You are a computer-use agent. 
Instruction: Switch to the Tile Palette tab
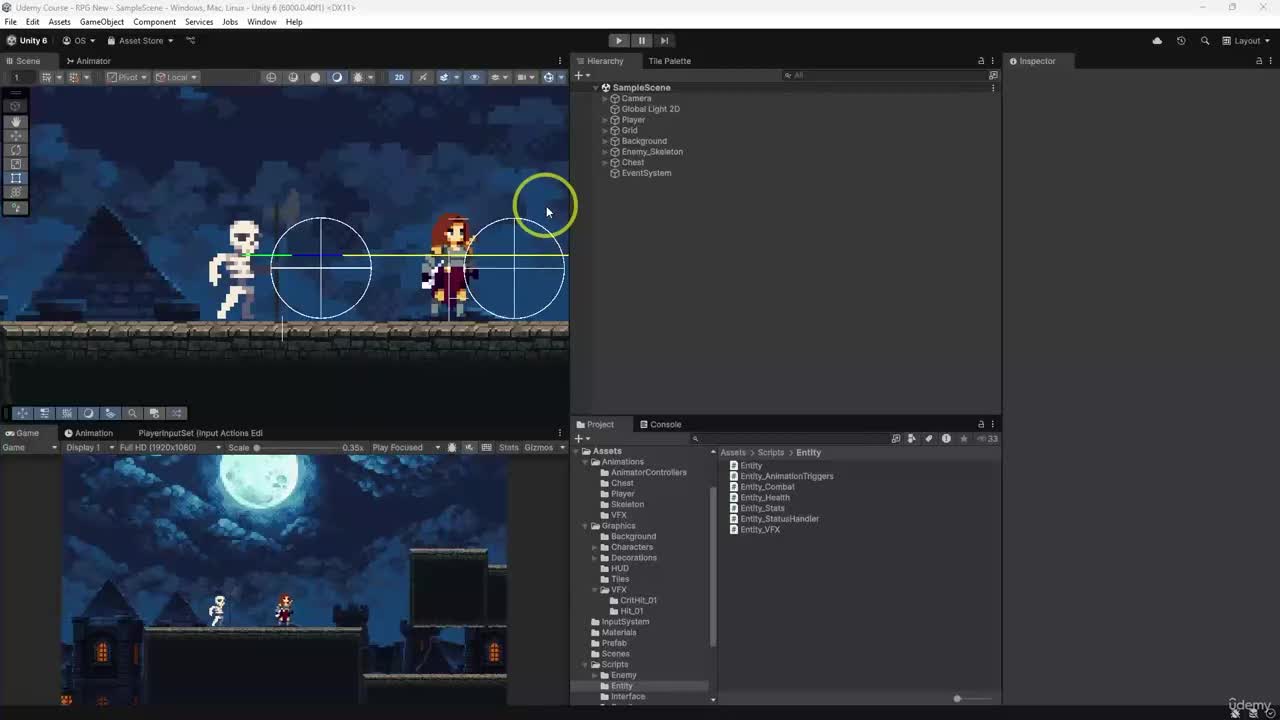(669, 61)
